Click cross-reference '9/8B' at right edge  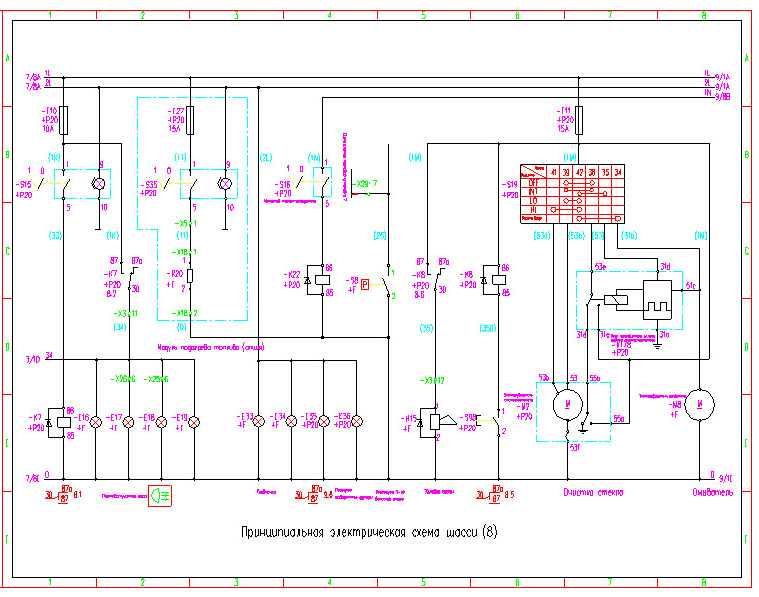pyautogui.click(x=723, y=97)
